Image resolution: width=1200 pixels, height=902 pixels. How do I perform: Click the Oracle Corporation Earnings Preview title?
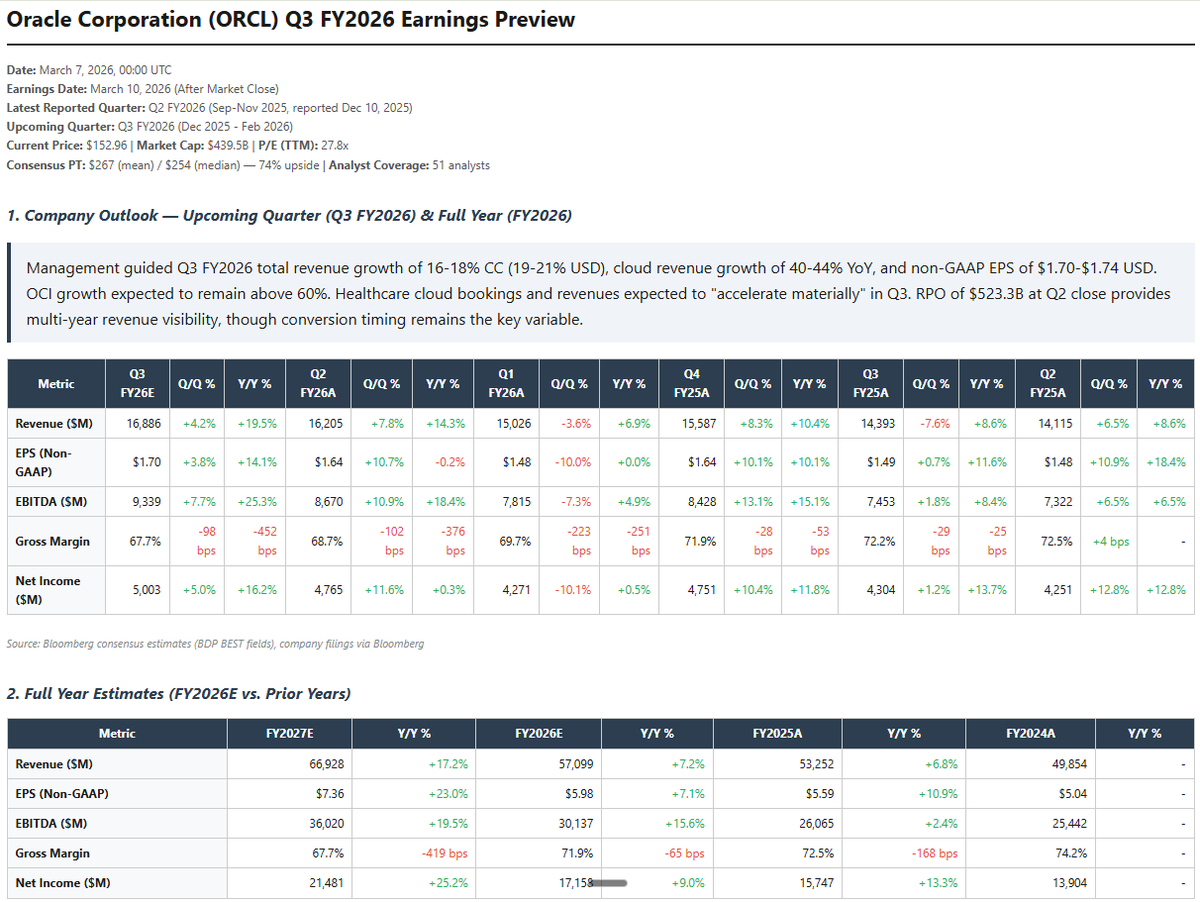[291, 19]
